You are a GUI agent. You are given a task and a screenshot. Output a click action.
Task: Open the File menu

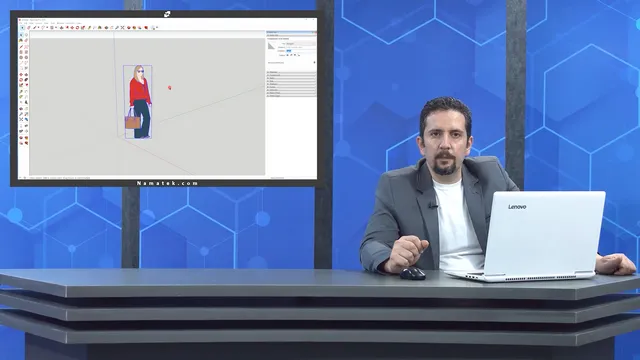click(21, 23)
